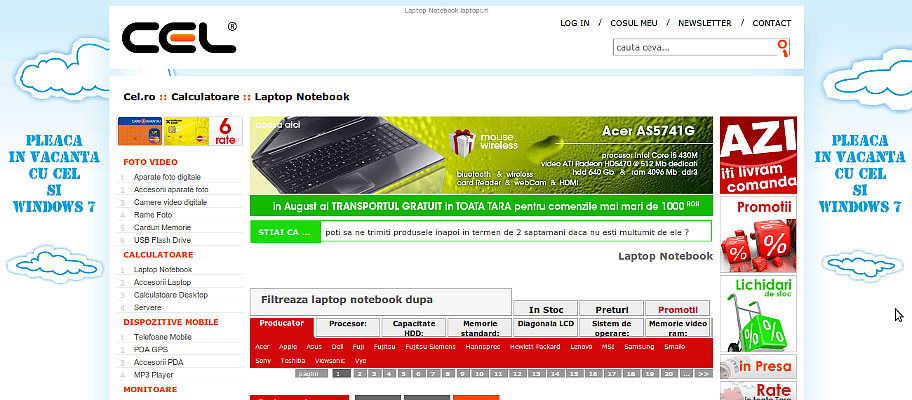Filter by Hewlett Packard producer
The image size is (912, 400).
coord(535,347)
